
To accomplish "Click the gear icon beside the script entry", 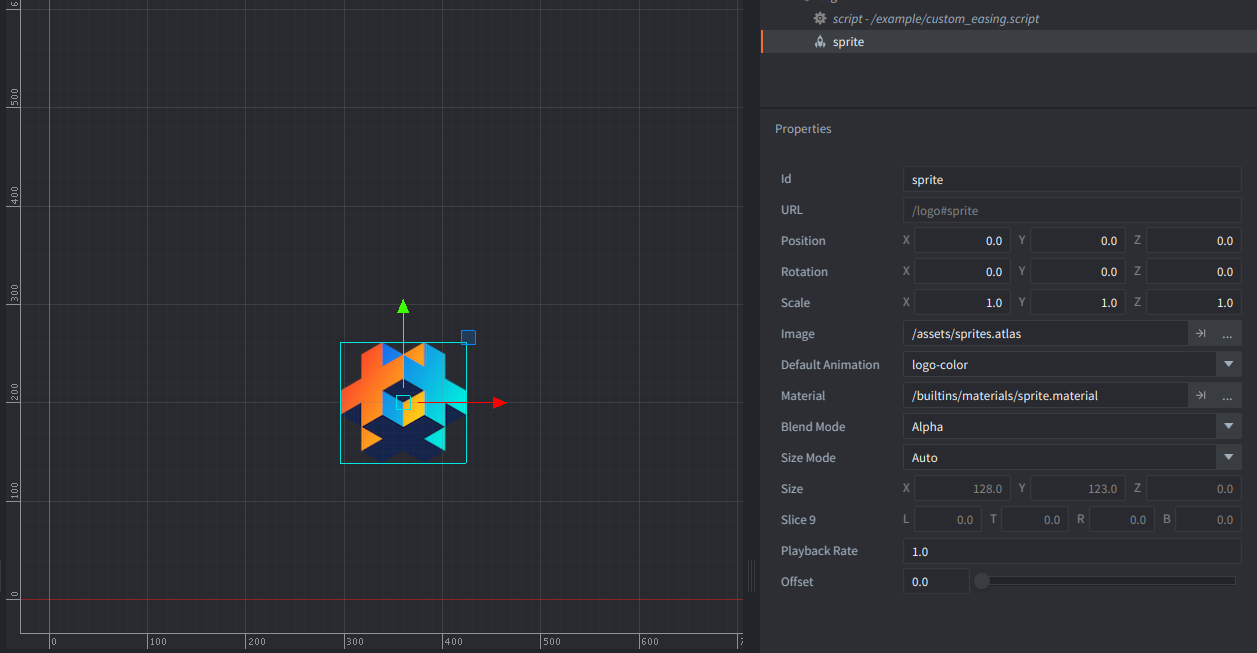I will 820,18.
